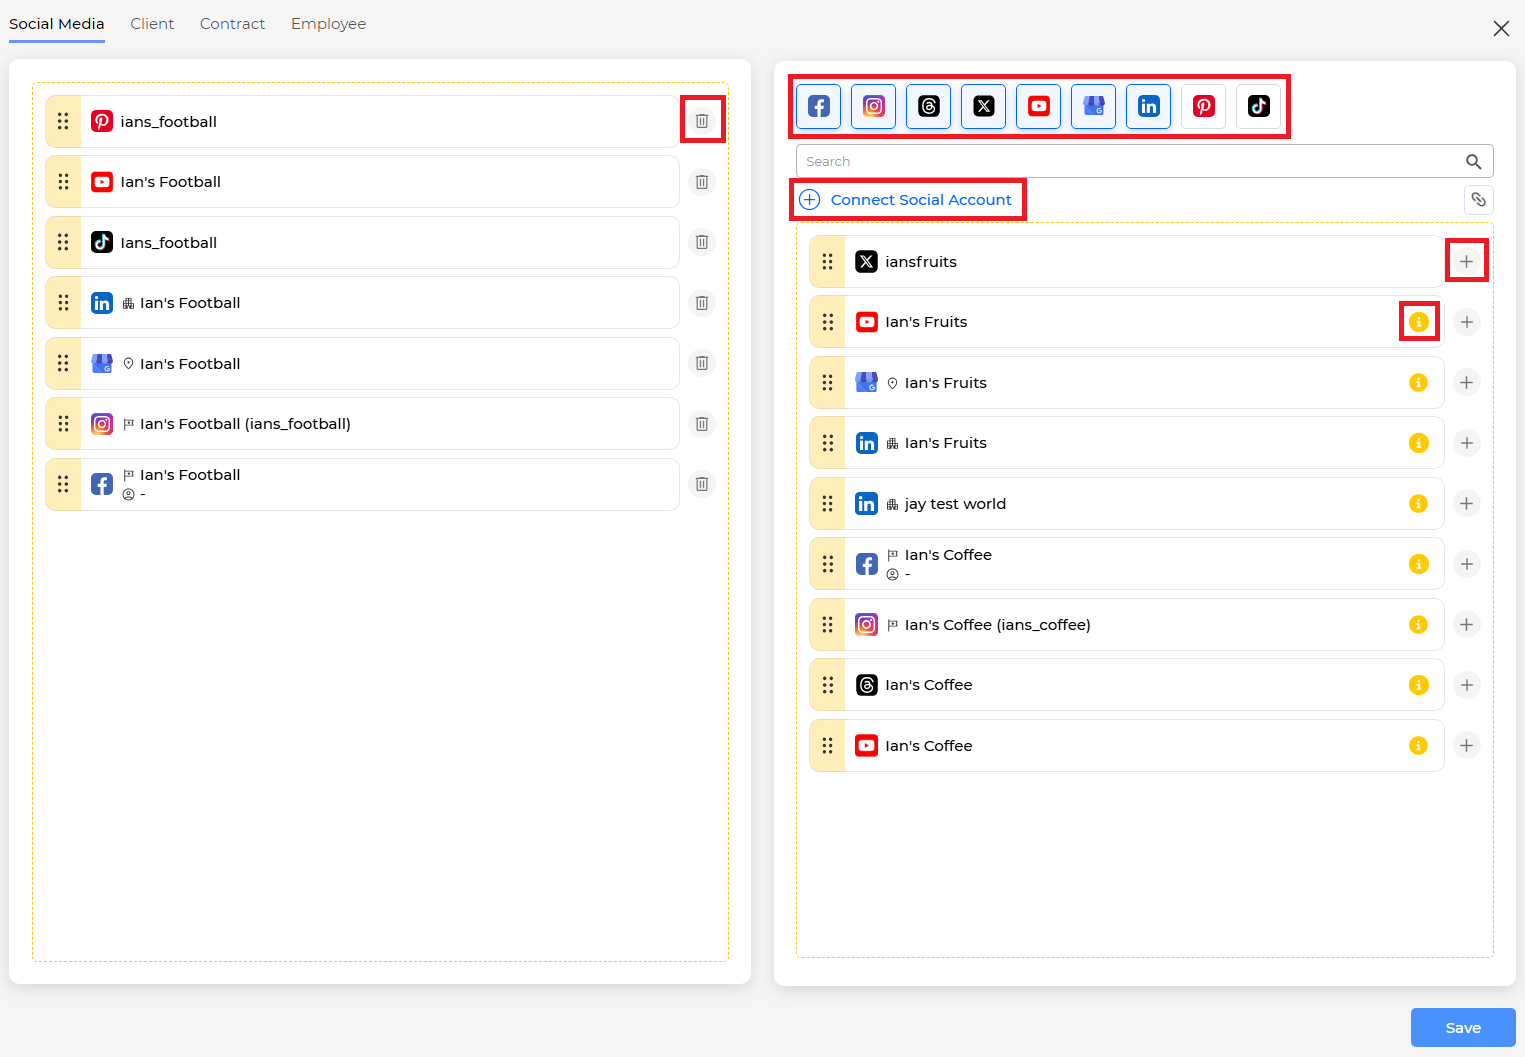
Task: Filter accounts by Threads icon
Action: (x=929, y=106)
